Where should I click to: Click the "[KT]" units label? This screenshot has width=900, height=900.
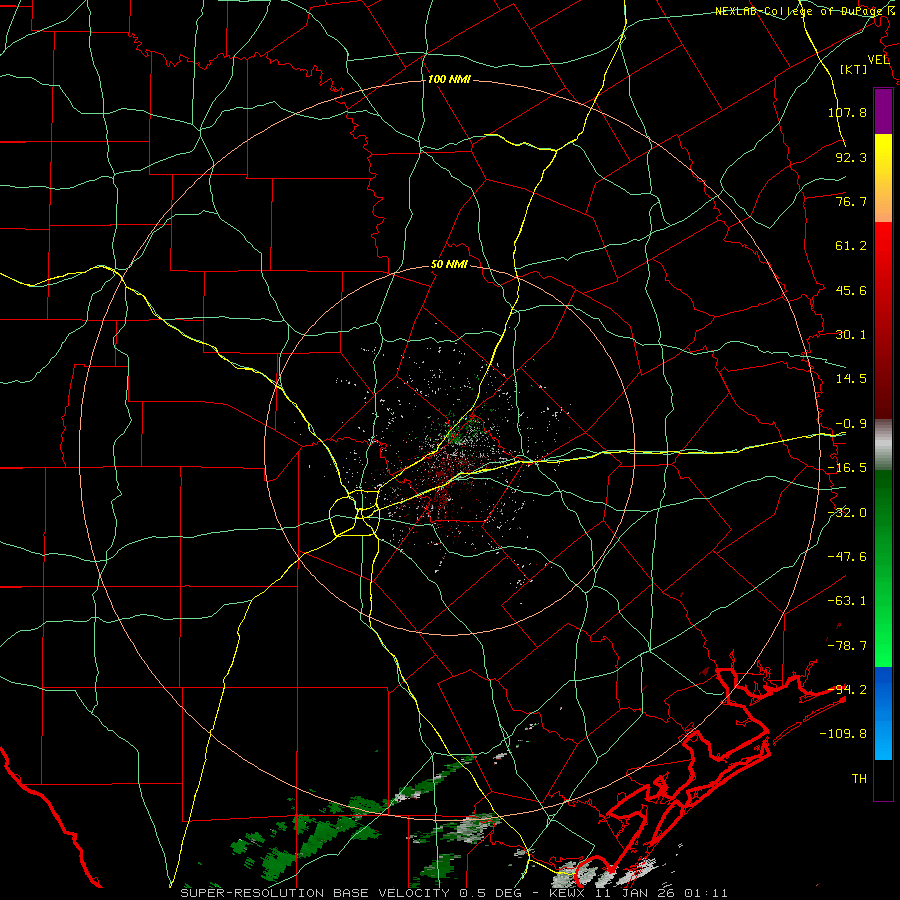[x=853, y=69]
